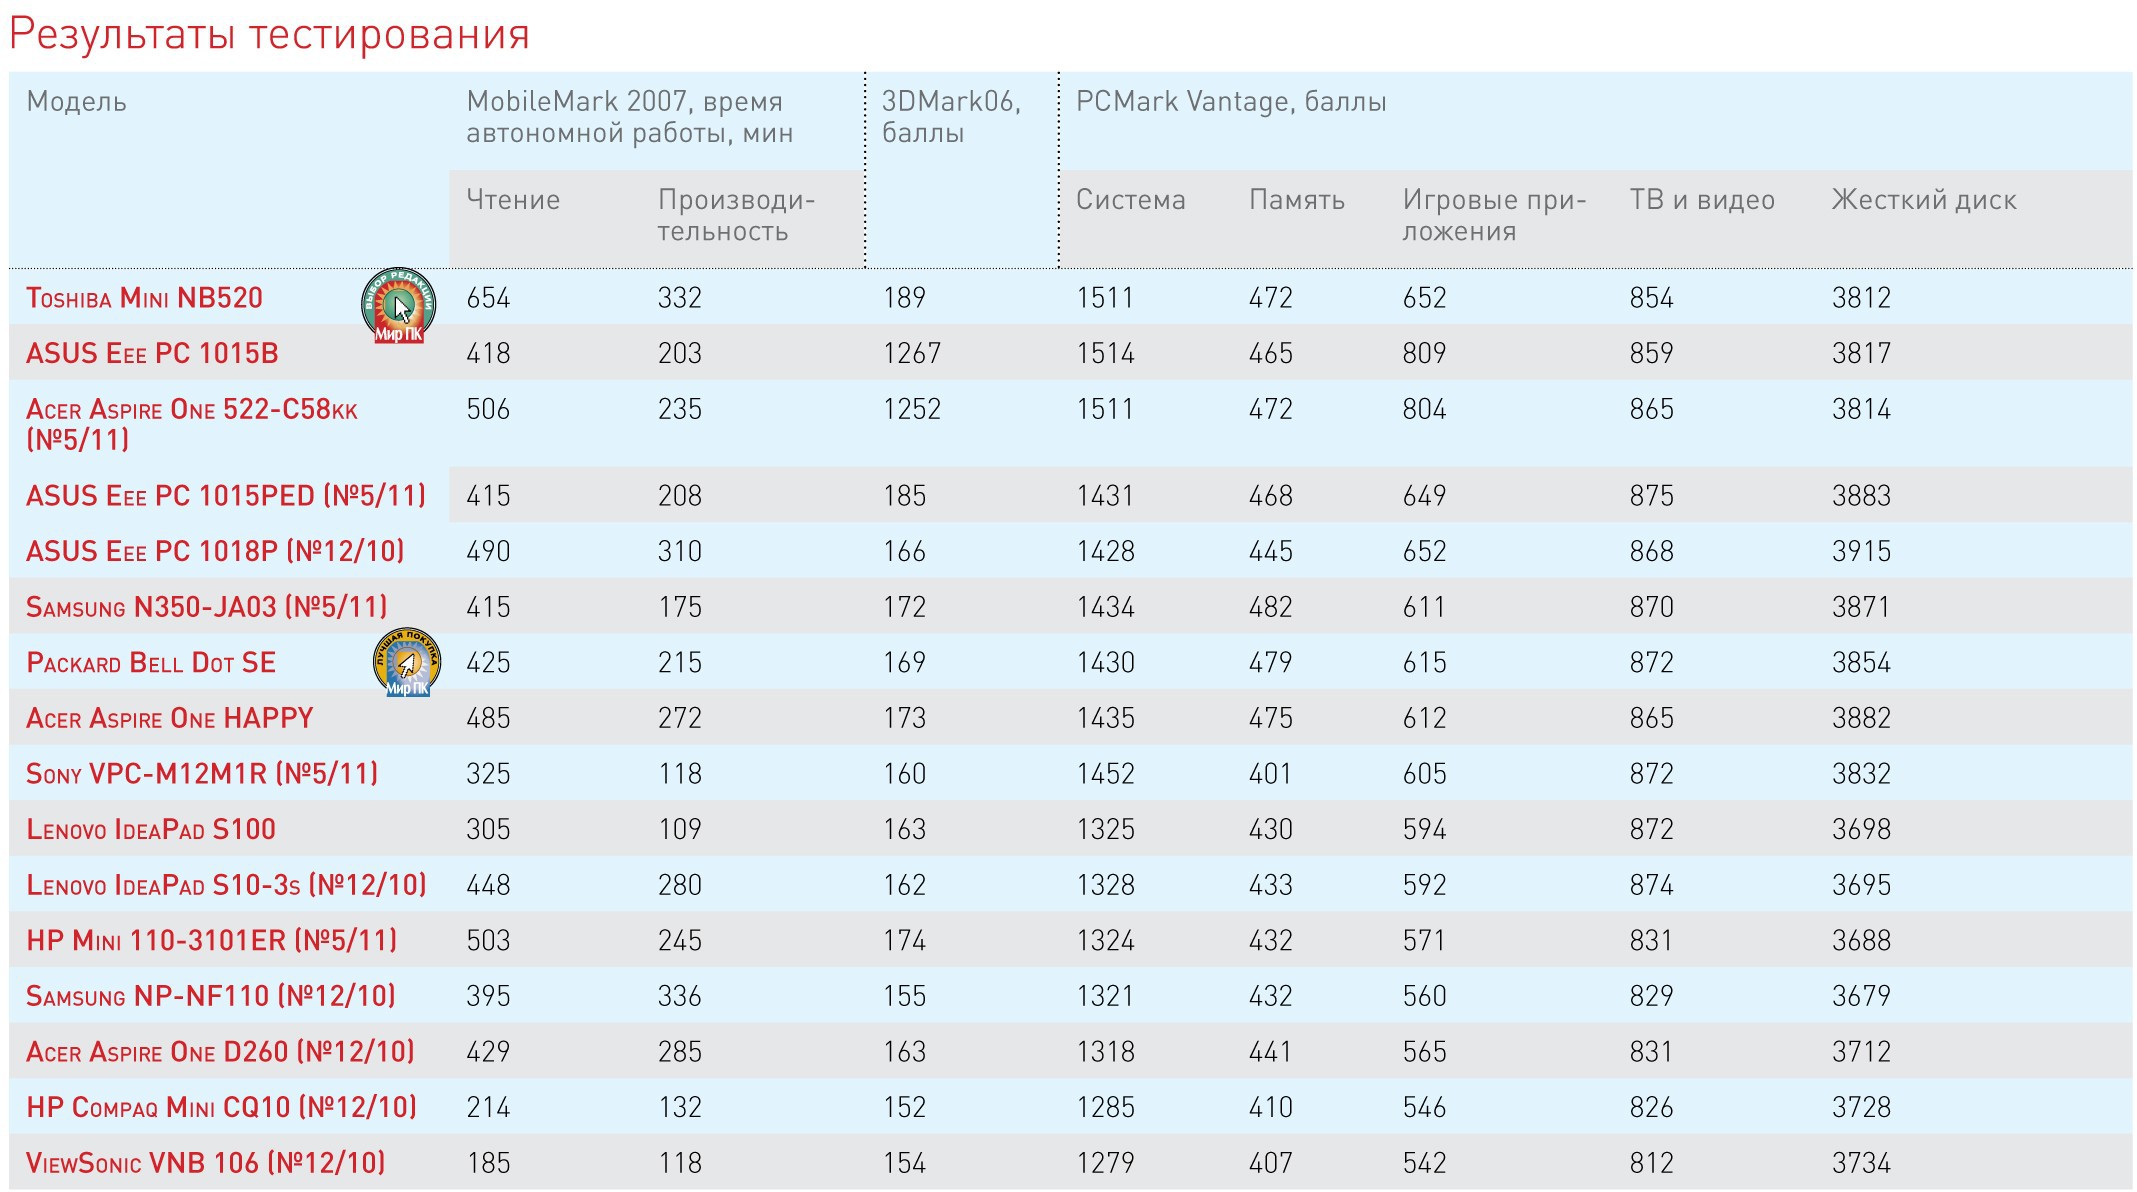This screenshot has width=2137, height=1192.
Task: Open the ASUS Eee PC 1015B row title
Action: [x=152, y=354]
